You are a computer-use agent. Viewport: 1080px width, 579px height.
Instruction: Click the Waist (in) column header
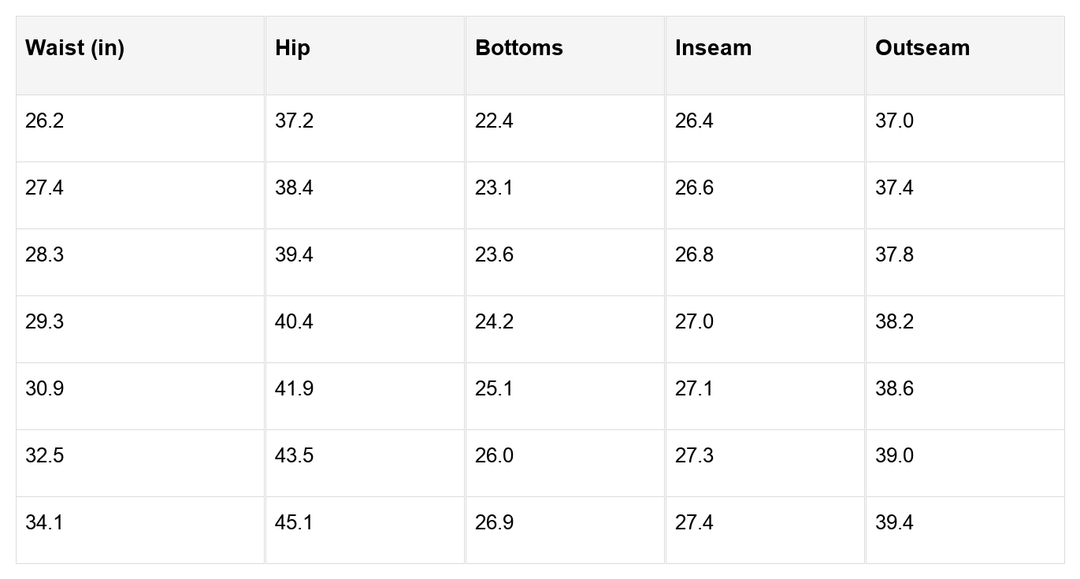tap(75, 48)
